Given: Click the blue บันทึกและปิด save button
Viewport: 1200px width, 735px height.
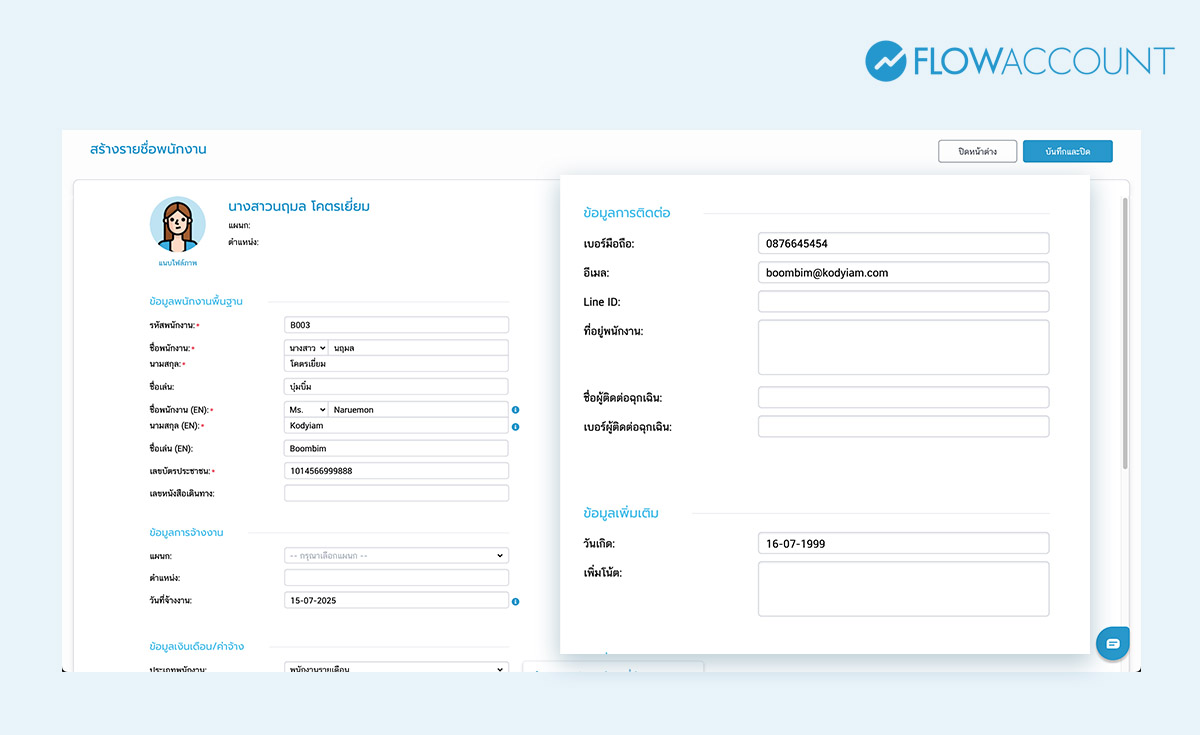Looking at the screenshot, I should (x=1067, y=151).
